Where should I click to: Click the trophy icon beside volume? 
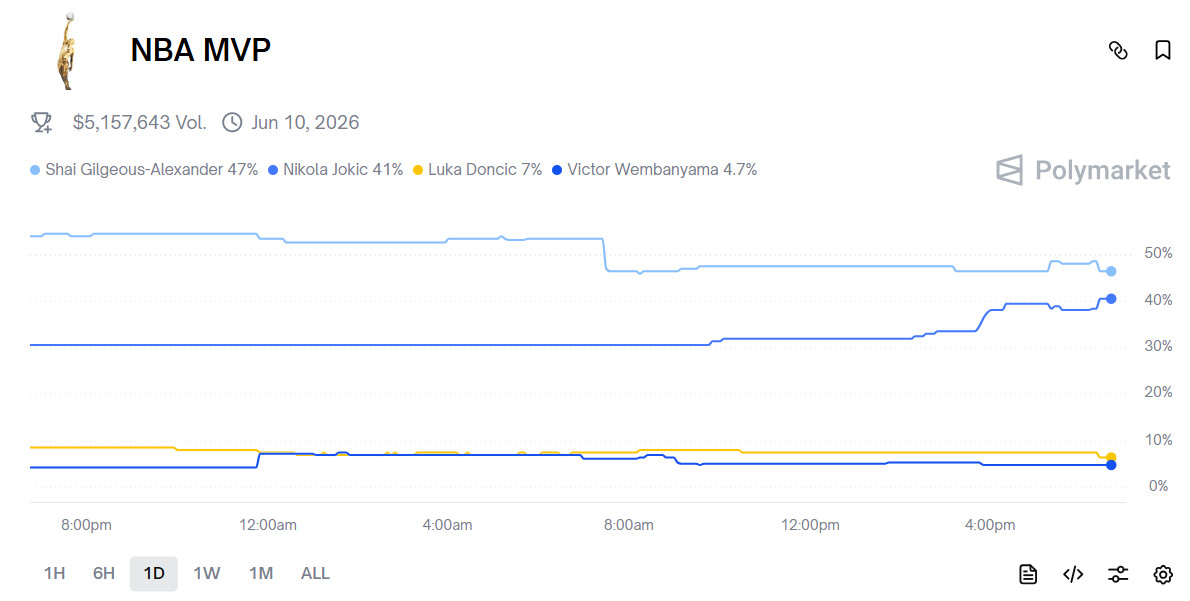tap(41, 122)
